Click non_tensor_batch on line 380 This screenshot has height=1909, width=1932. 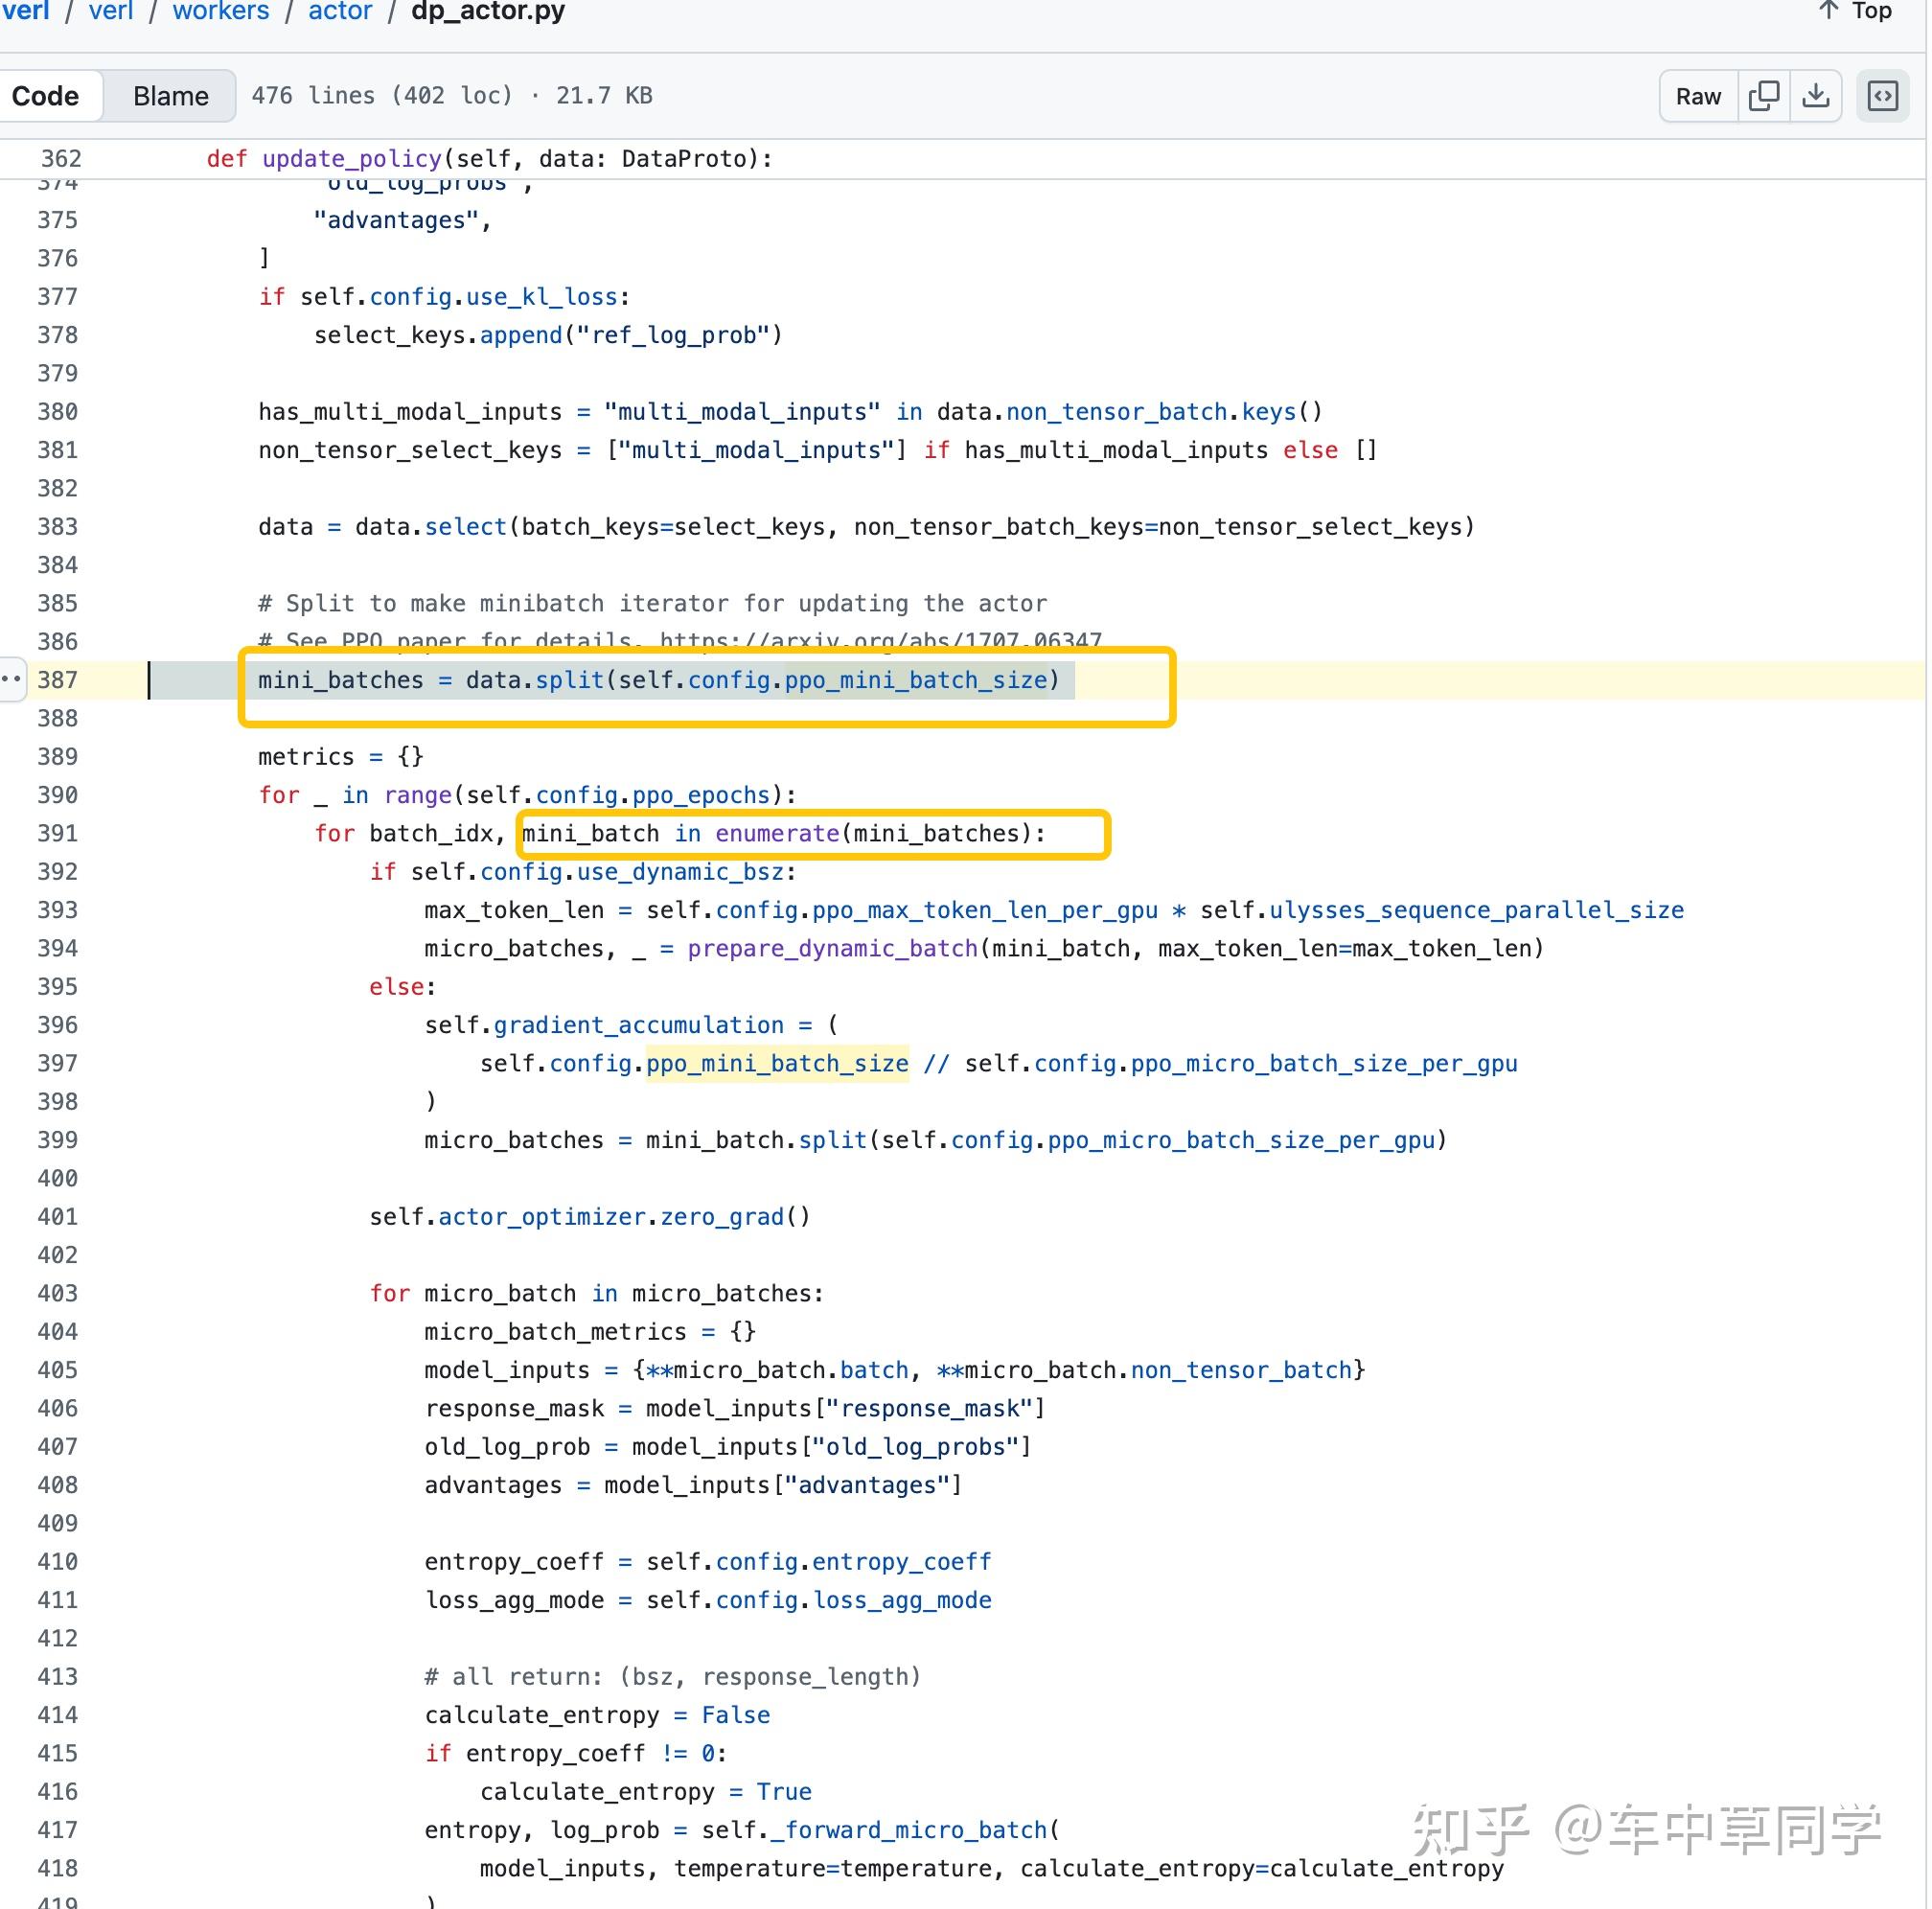(1117, 413)
